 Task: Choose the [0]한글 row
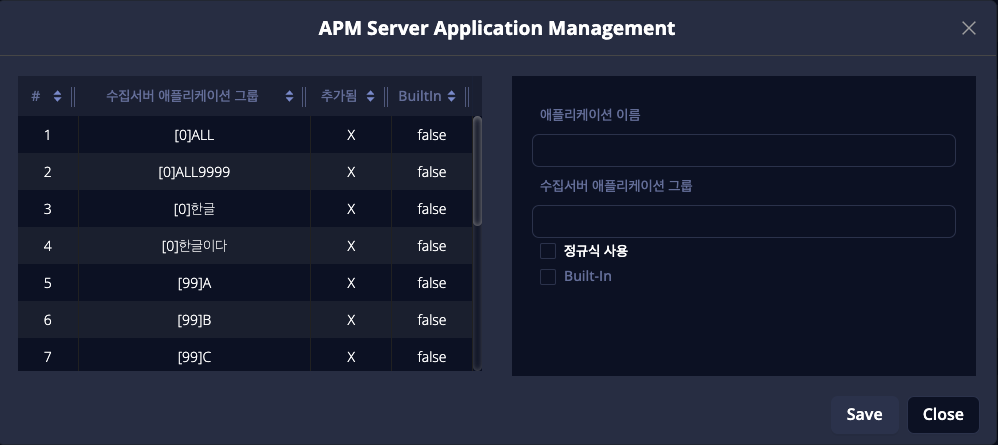[194, 209]
